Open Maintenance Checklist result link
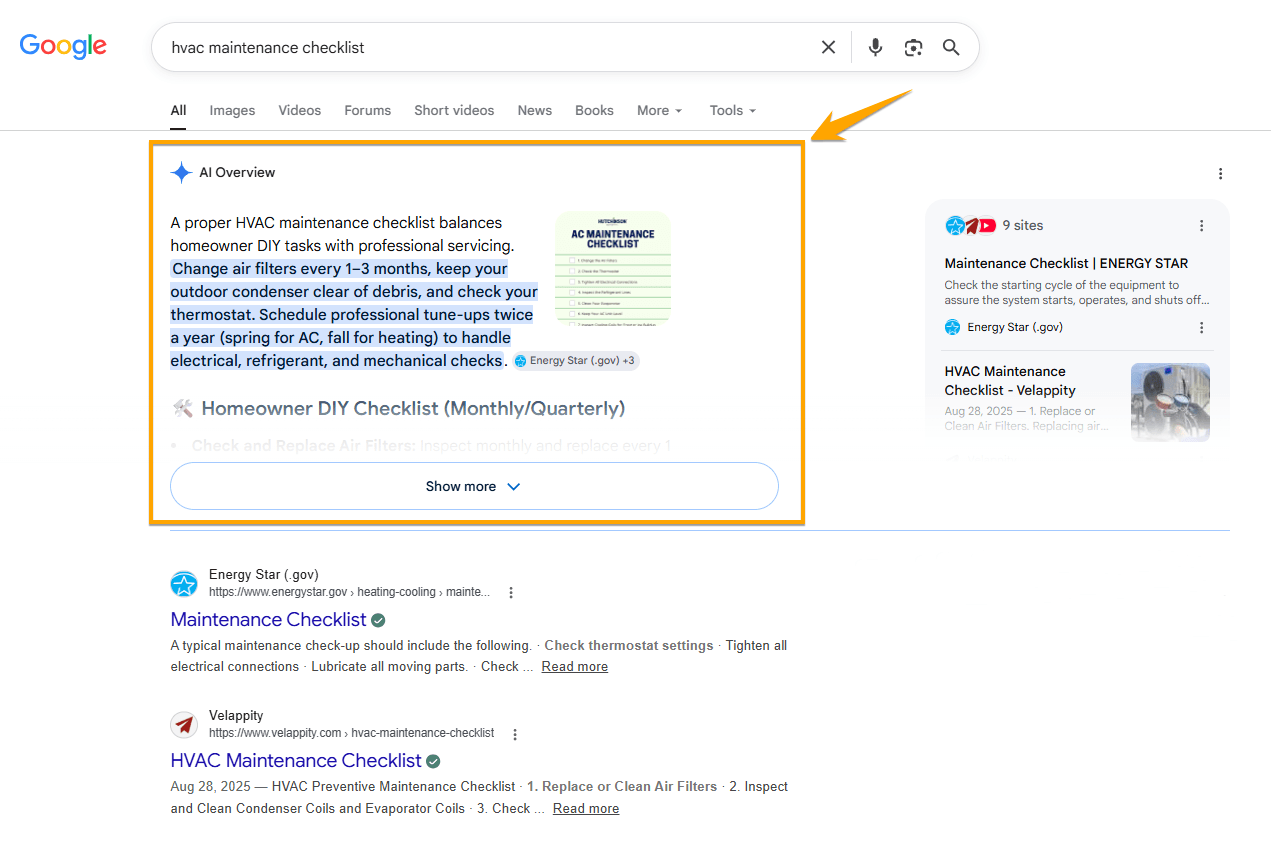1271x841 pixels. (269, 620)
